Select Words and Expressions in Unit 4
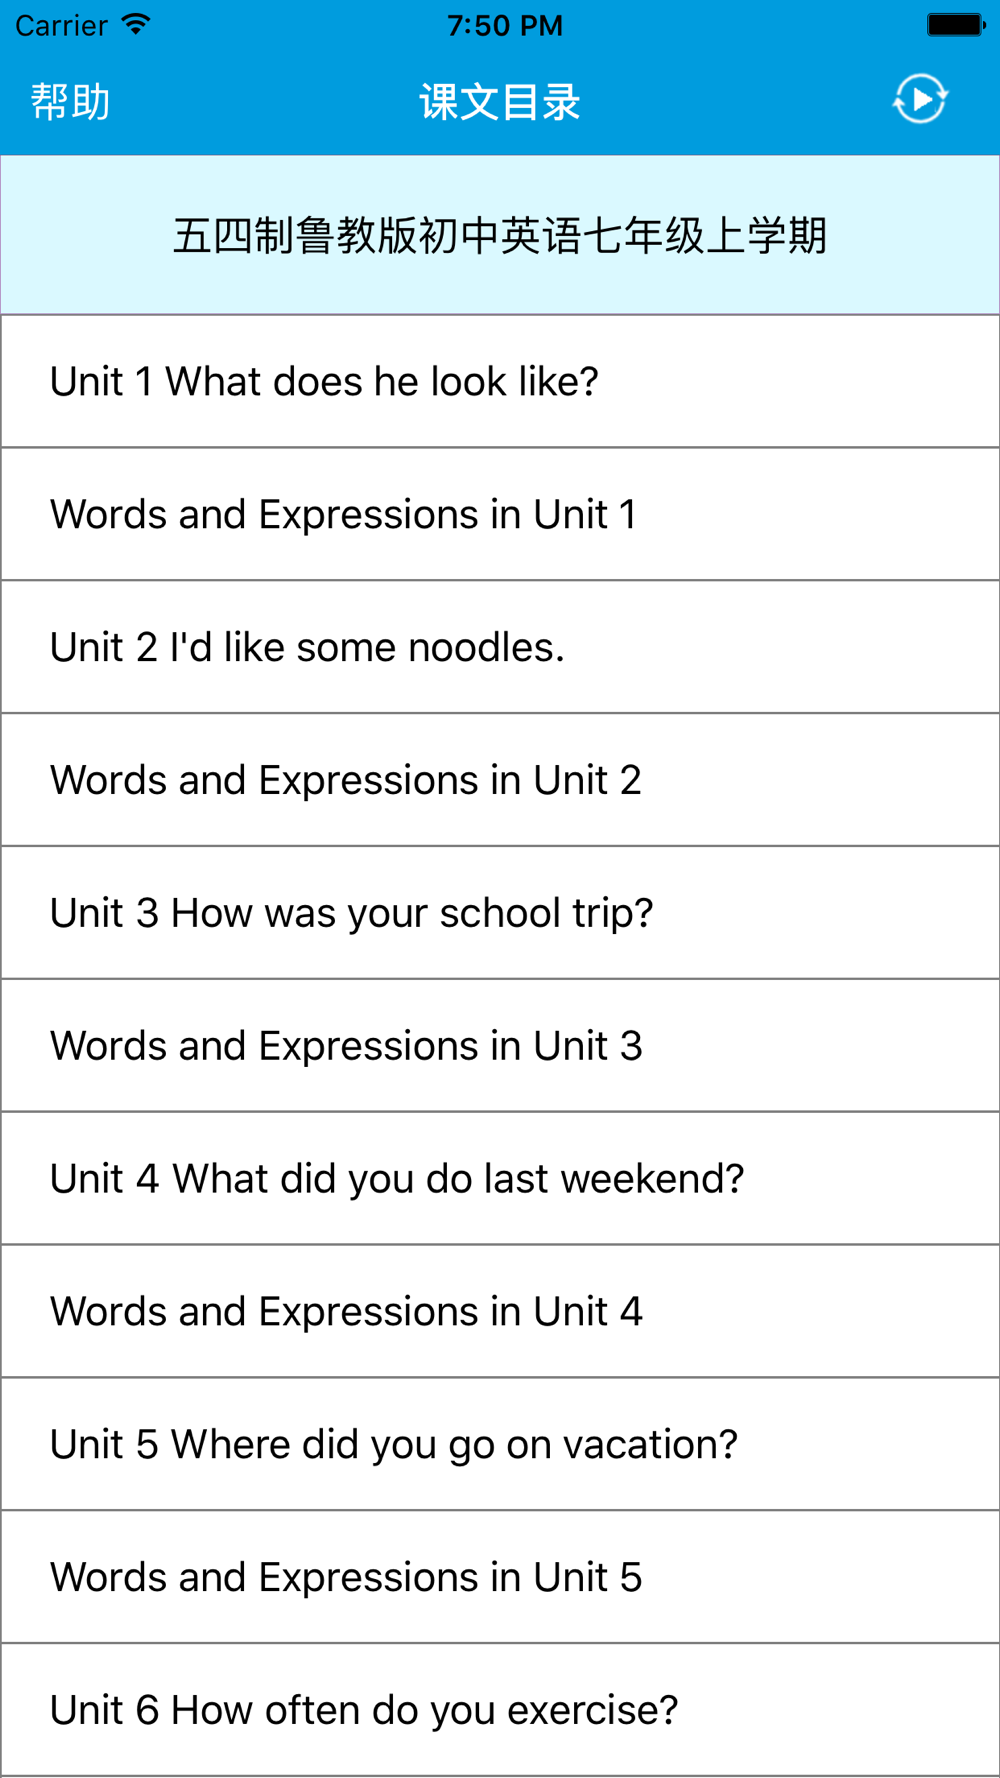This screenshot has height=1778, width=1000. coord(500,1312)
